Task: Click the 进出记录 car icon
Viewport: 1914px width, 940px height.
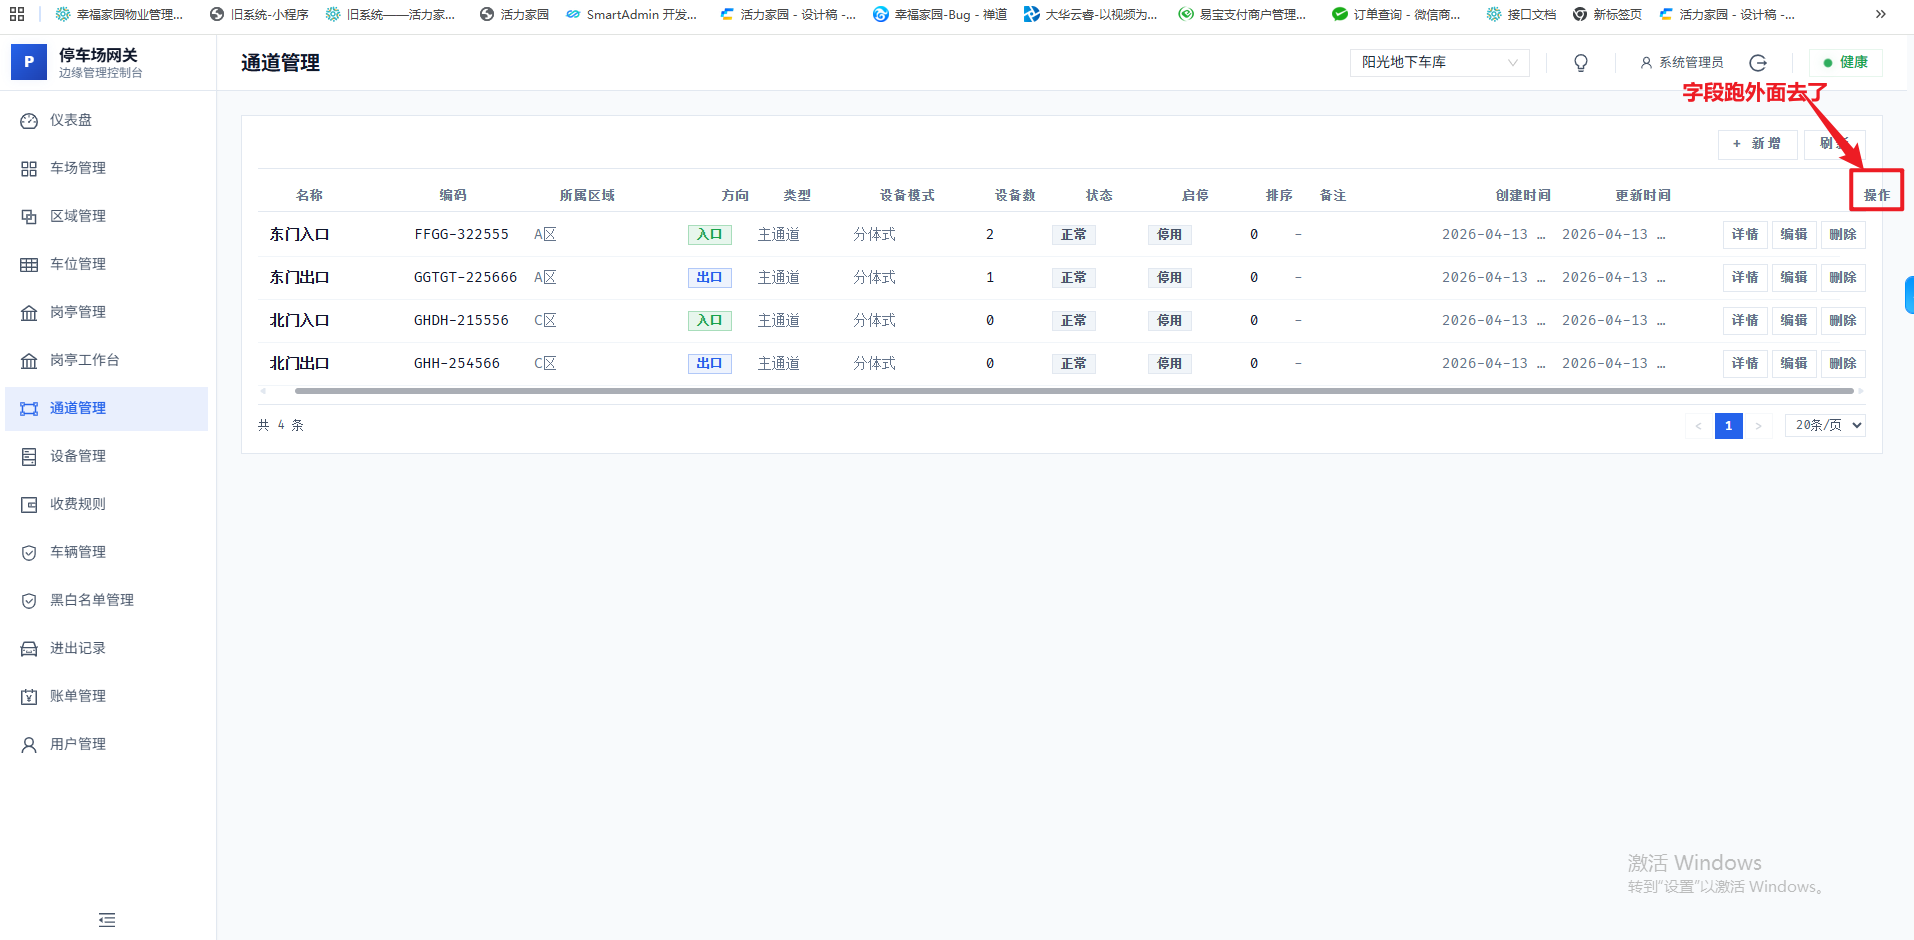Action: point(29,649)
